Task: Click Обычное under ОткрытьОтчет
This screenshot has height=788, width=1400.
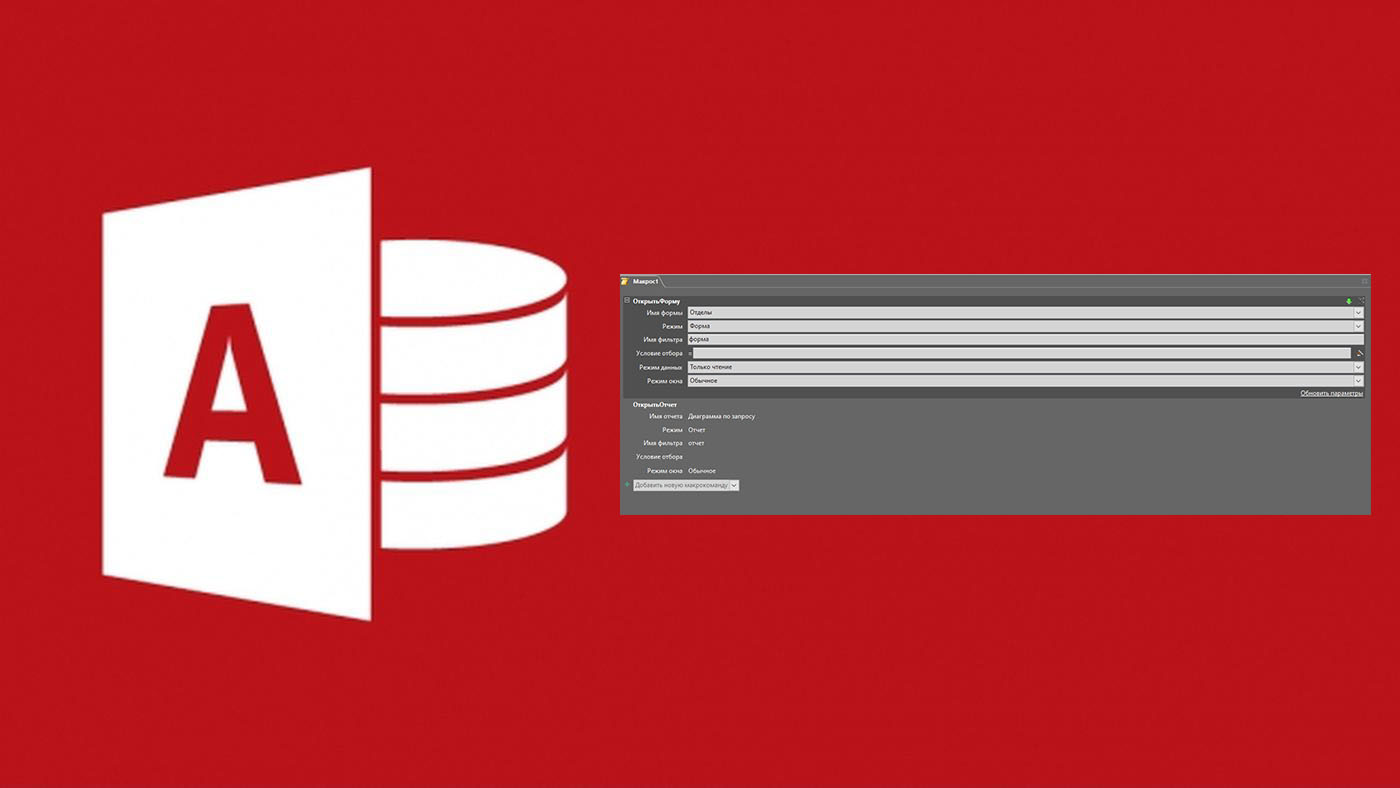Action: tap(702, 471)
